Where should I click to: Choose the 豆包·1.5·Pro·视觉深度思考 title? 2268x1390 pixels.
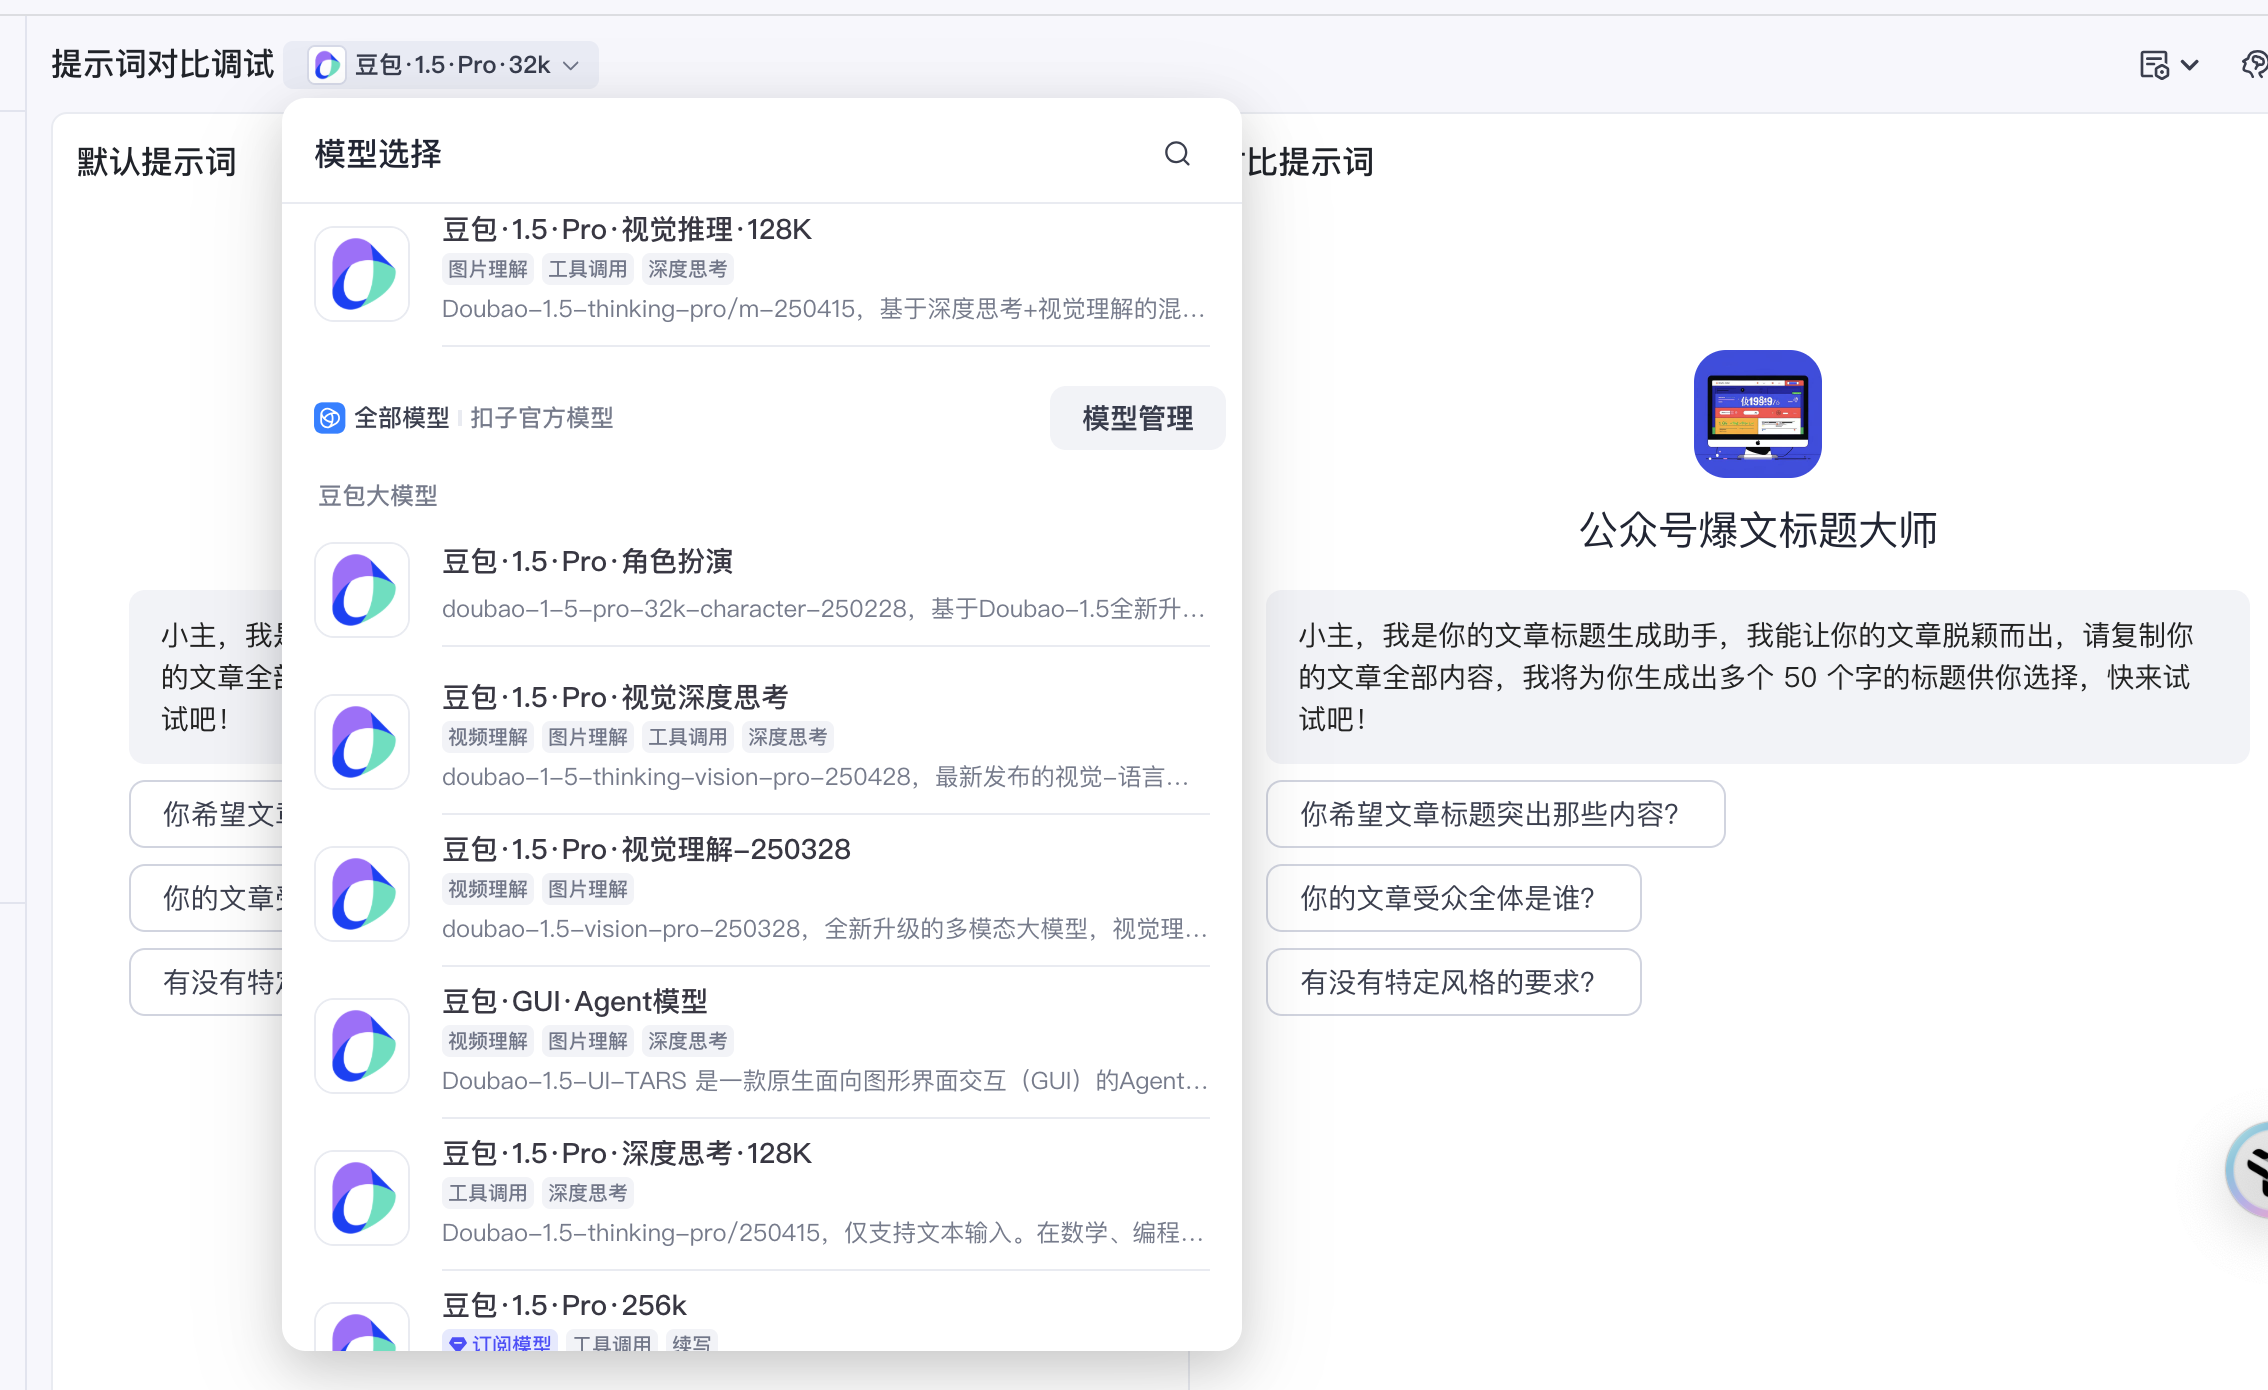click(x=615, y=697)
